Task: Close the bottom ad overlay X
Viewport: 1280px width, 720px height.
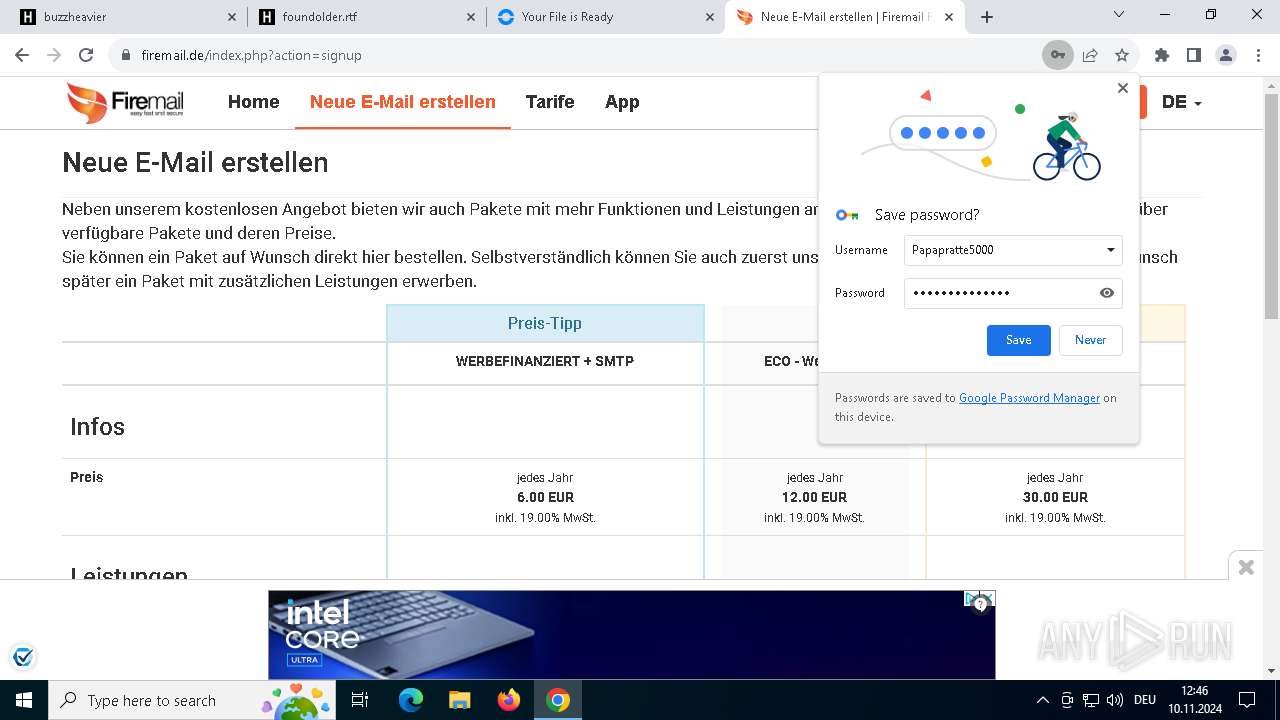Action: 1246,567
